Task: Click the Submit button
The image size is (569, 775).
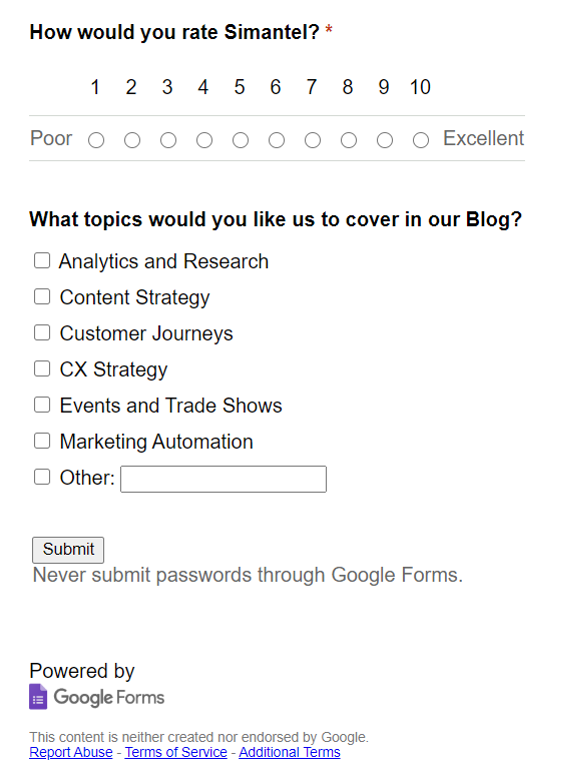Action: tap(68, 550)
